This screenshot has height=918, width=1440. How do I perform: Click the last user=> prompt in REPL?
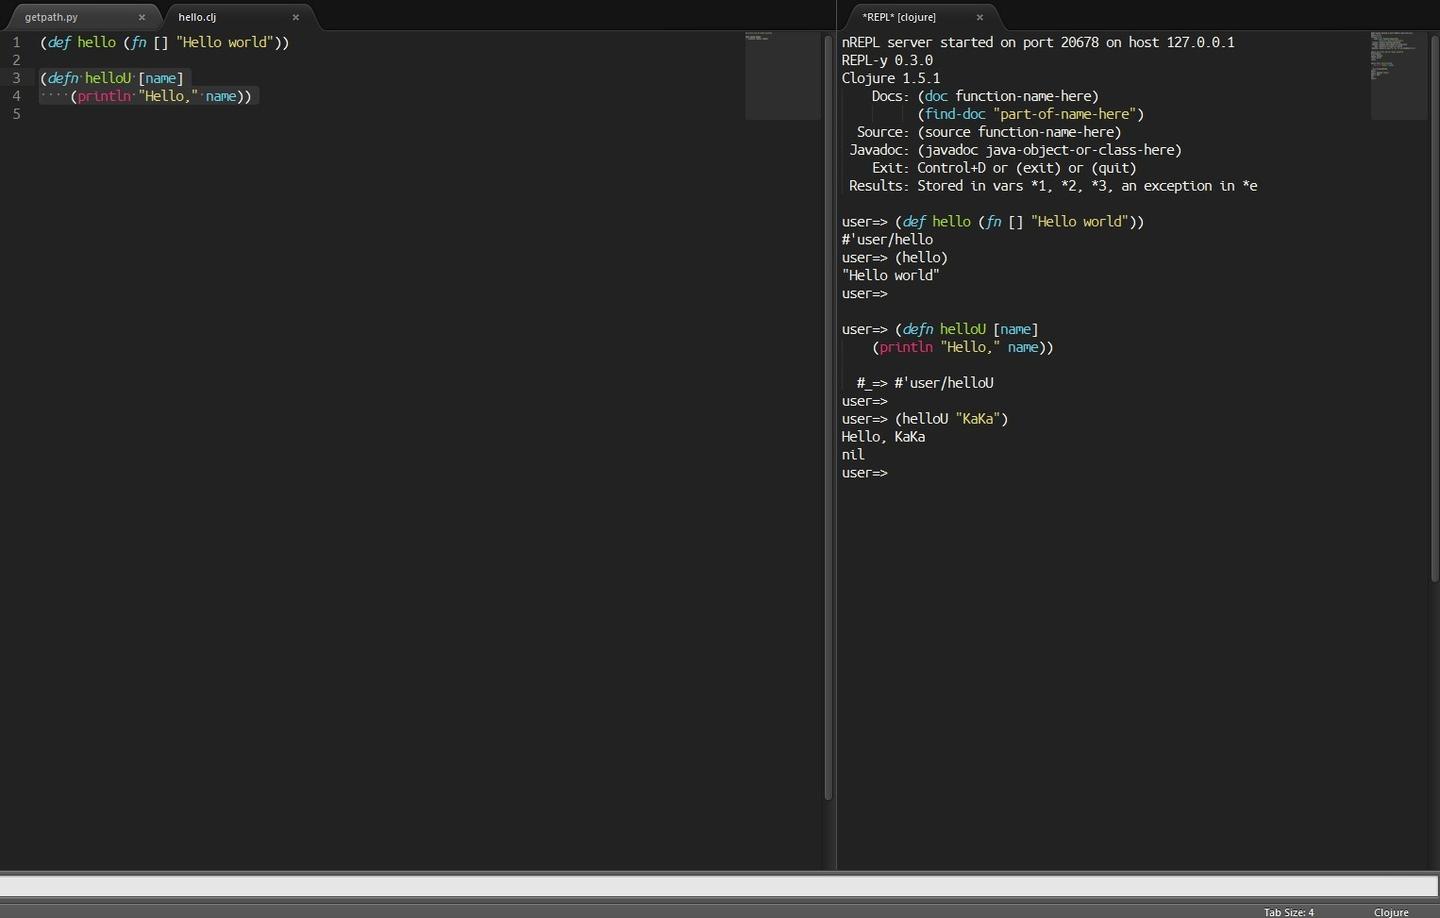tap(864, 473)
